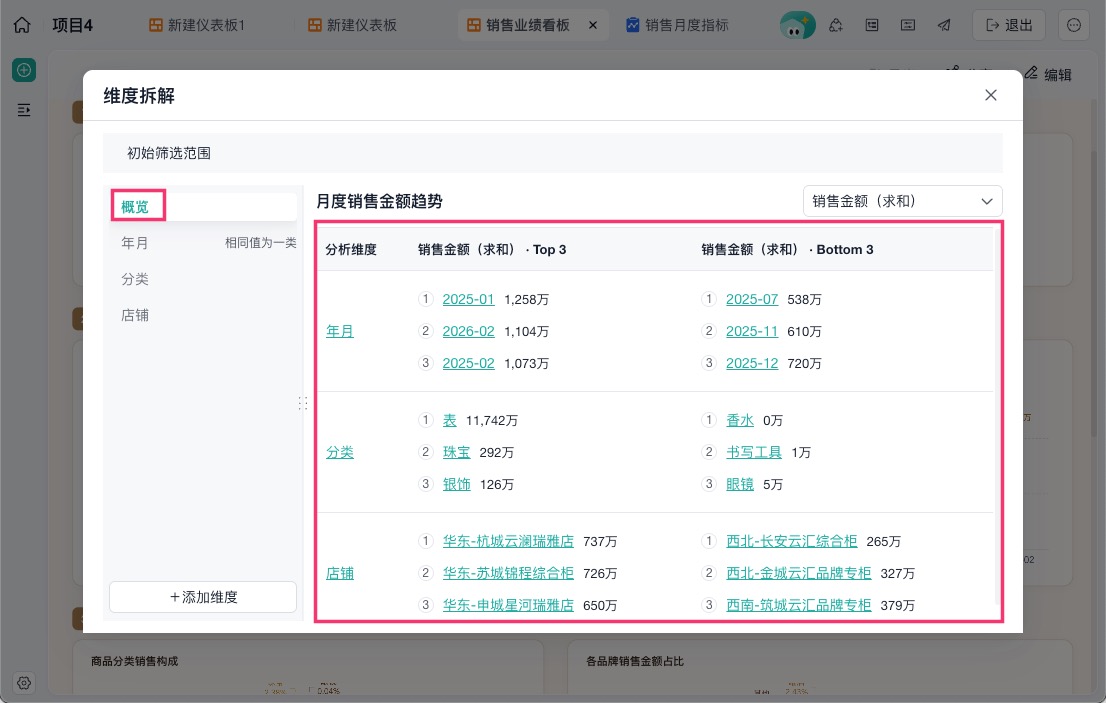Viewport: 1106px width, 703px height.
Task: Switch to the 新建仪表板 tab
Action: pos(353,25)
